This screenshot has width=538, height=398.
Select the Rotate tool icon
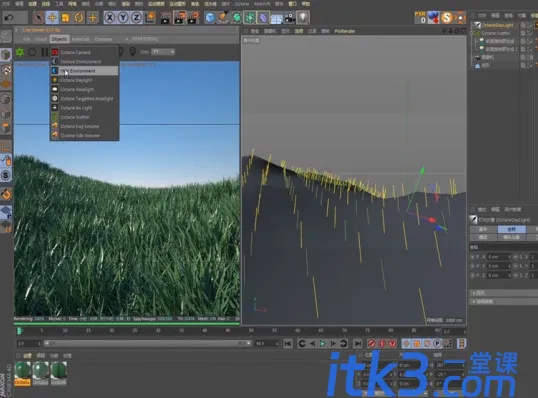[79, 17]
